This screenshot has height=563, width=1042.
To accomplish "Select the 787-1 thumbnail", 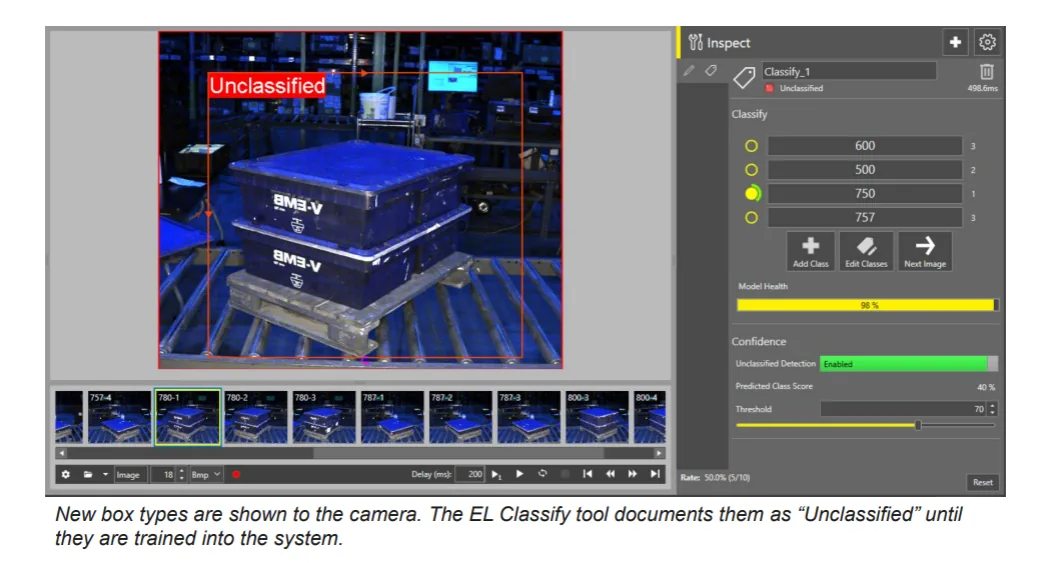I will coord(392,417).
